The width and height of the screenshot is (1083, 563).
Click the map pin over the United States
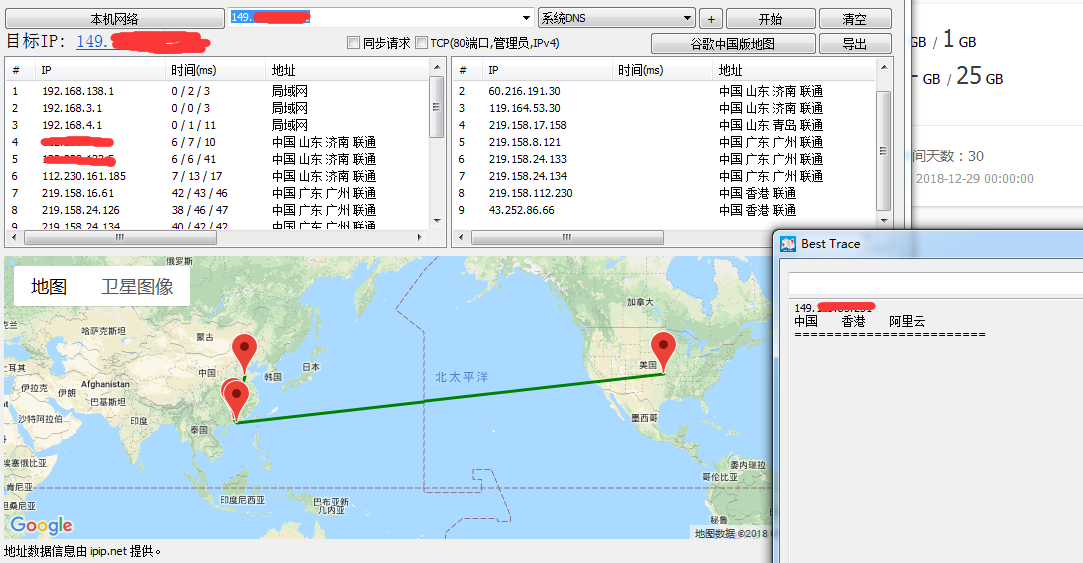(663, 351)
